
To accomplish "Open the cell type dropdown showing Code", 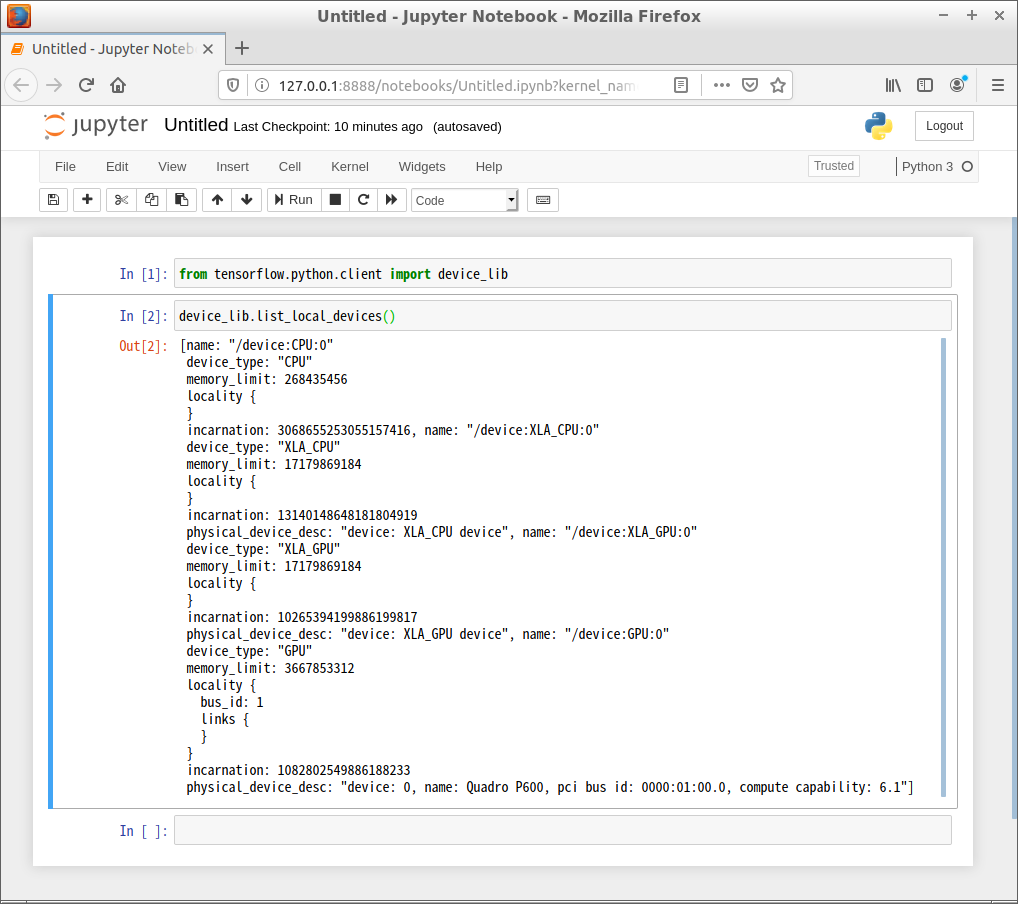I will 464,200.
